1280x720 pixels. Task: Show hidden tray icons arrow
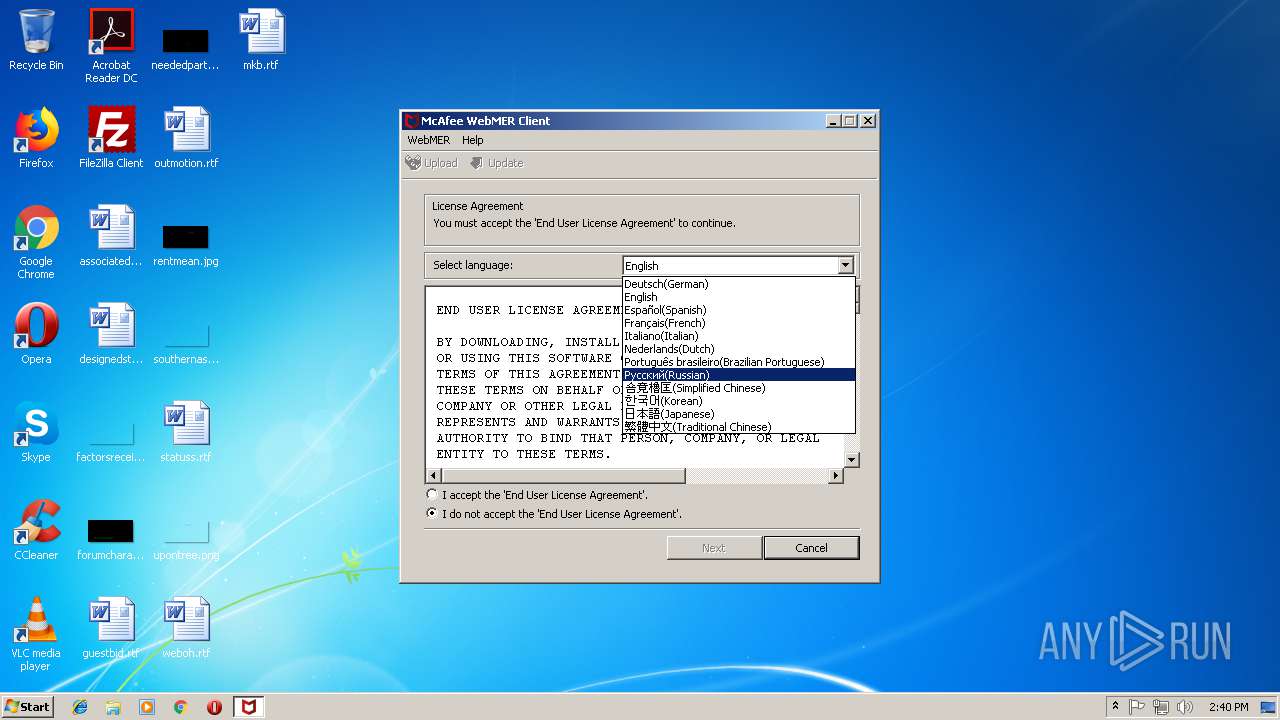[1115, 707]
